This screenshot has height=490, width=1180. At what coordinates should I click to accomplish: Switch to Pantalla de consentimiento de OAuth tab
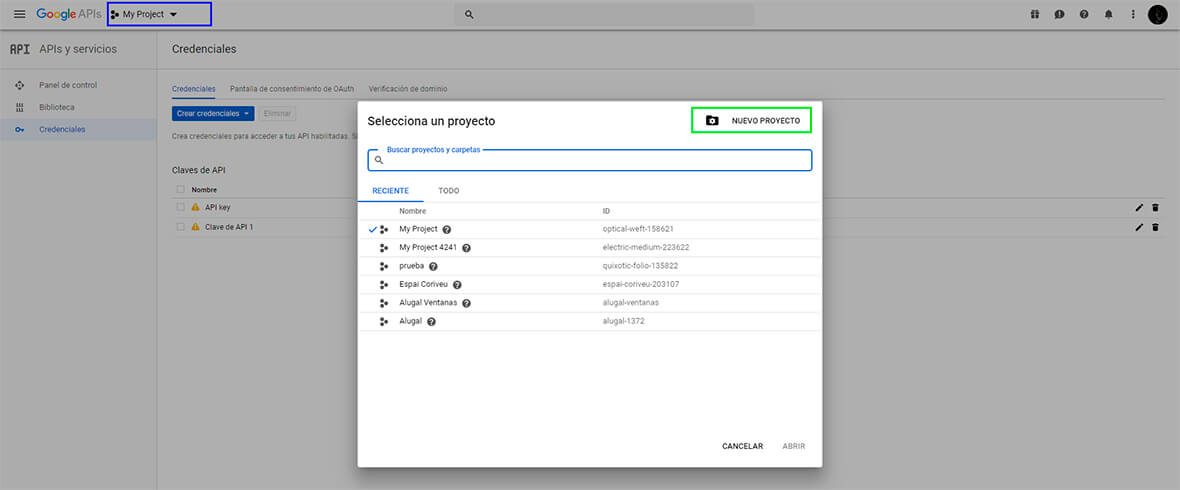292,89
